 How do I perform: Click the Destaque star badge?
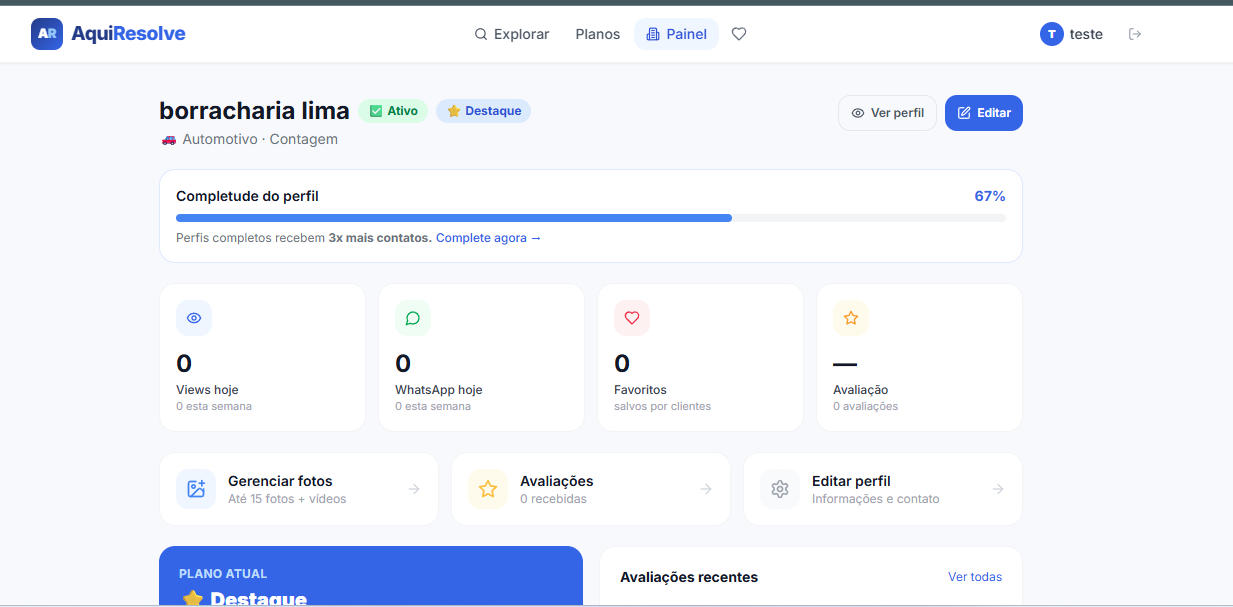tap(483, 111)
